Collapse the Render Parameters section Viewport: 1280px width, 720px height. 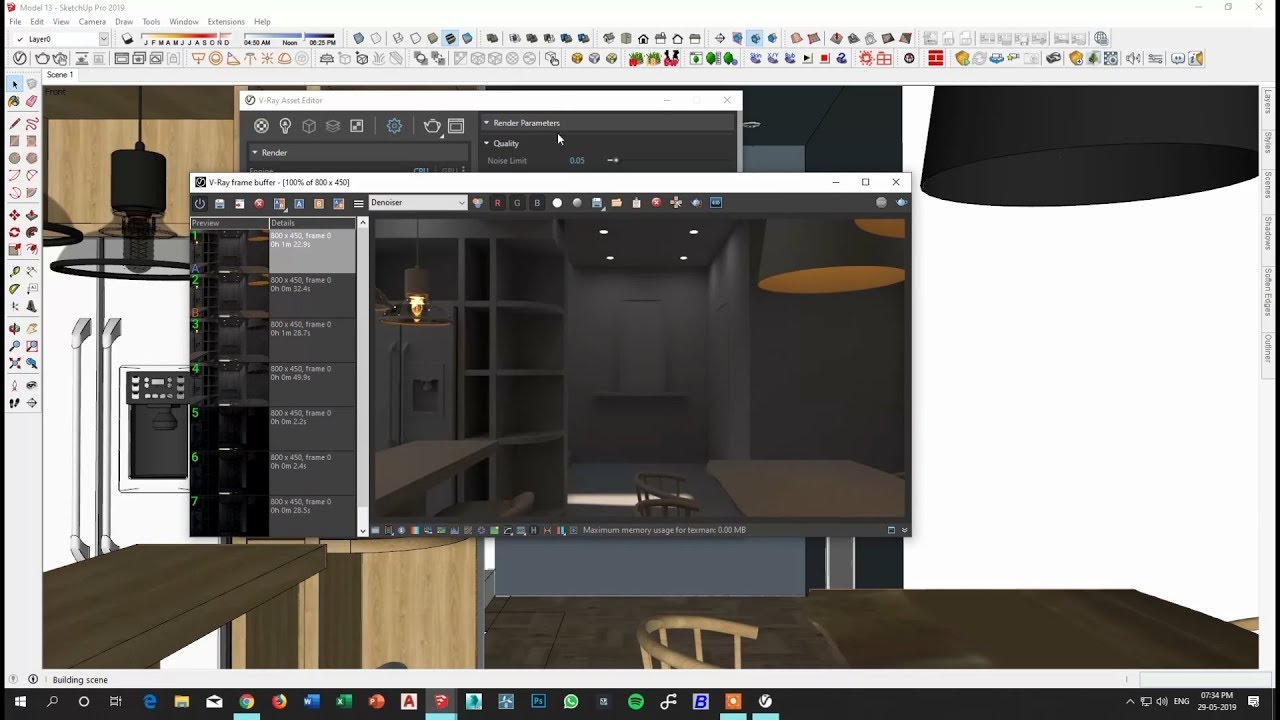pos(486,123)
